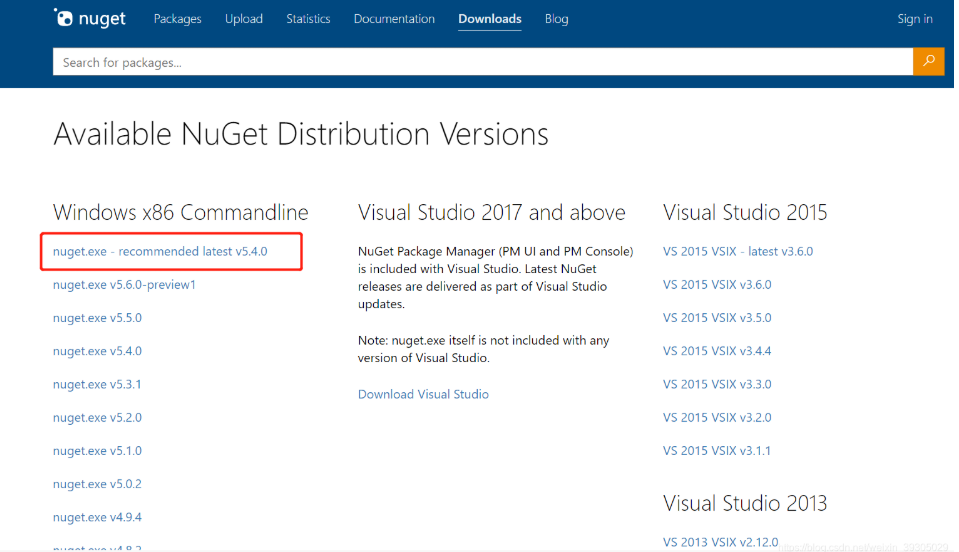
Task: Download VS 2015 VSIX v3.1.1
Action: 717,451
